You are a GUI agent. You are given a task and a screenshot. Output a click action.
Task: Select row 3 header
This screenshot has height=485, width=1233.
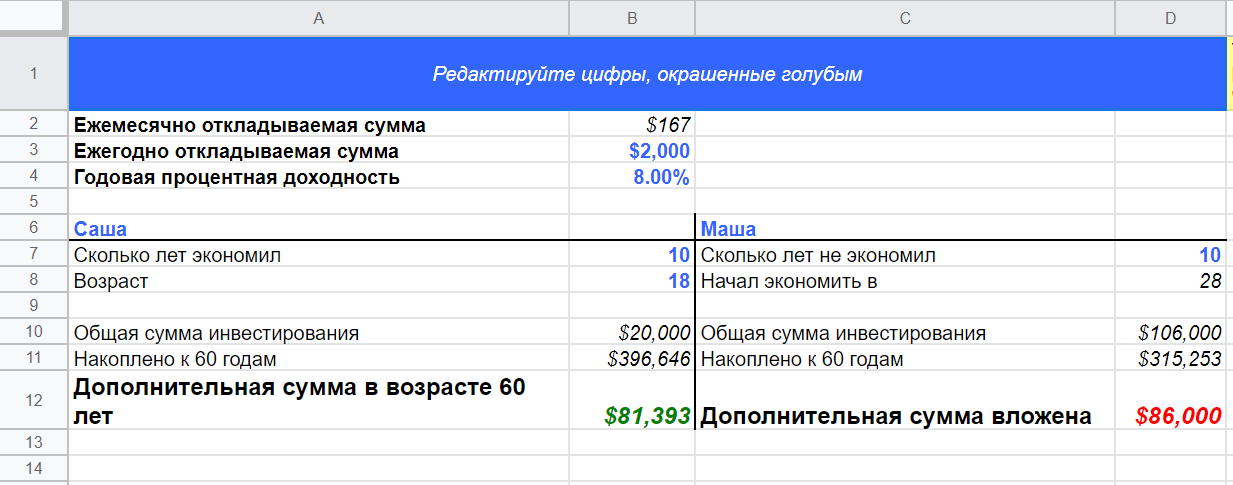[x=33, y=151]
